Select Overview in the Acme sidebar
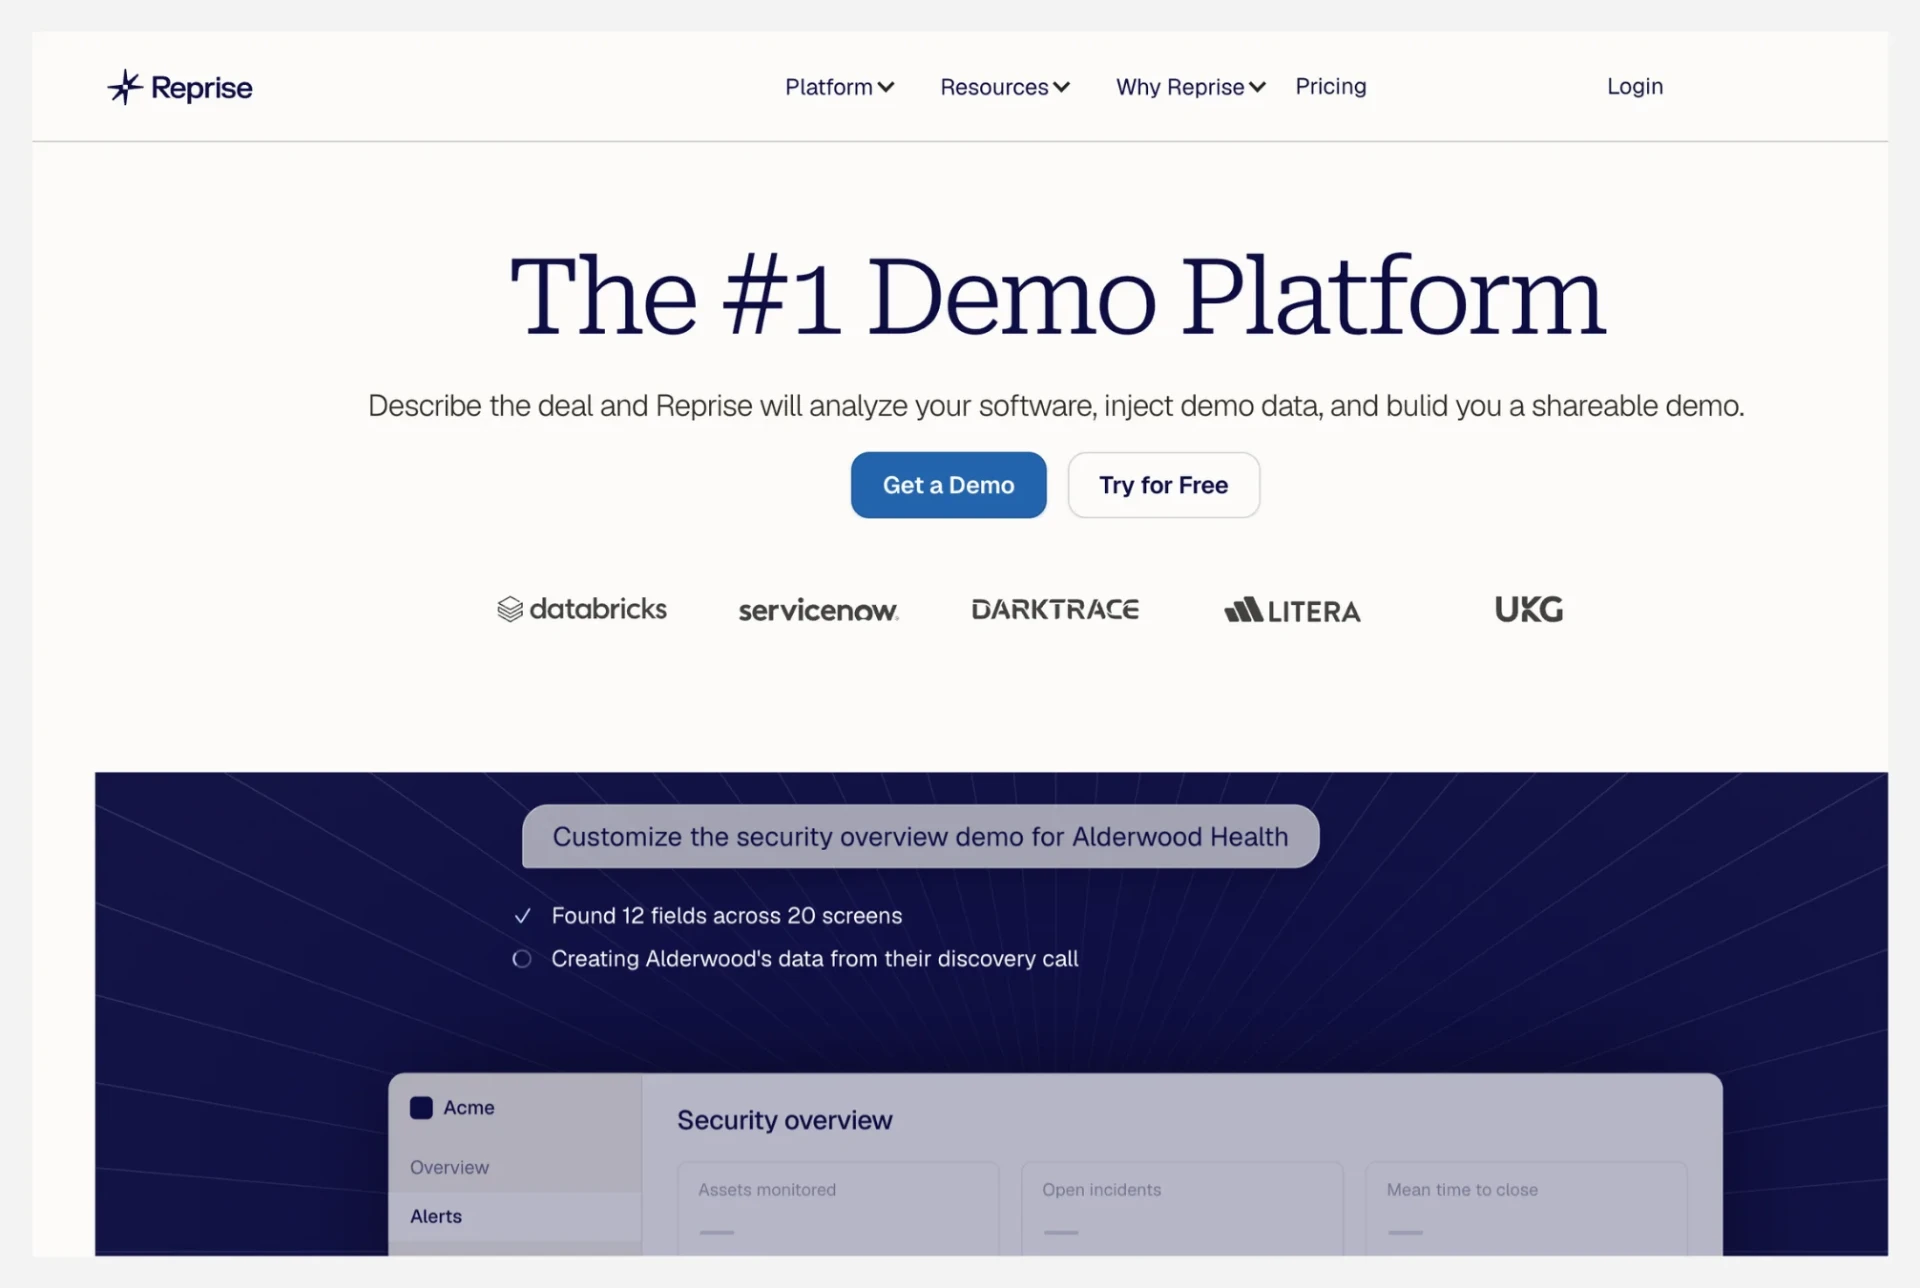Viewport: 1920px width, 1288px height. tap(449, 1167)
